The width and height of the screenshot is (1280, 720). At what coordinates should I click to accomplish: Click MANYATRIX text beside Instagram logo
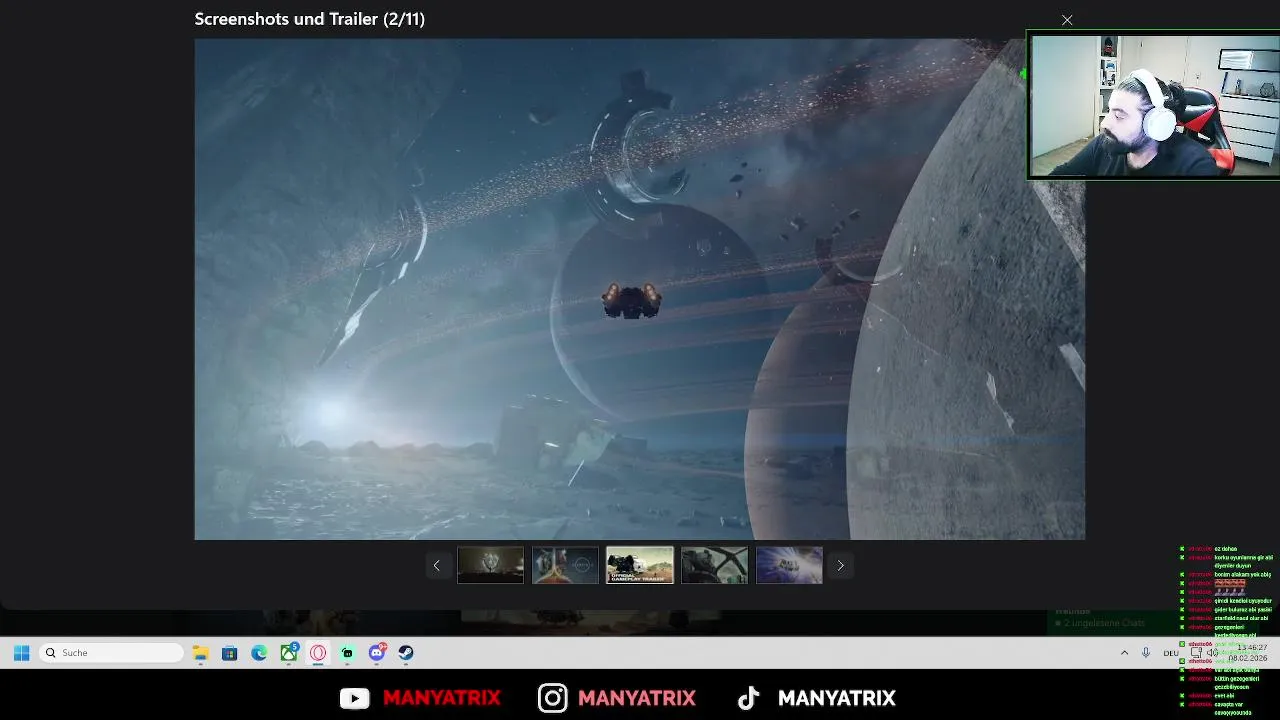pyautogui.click(x=637, y=698)
